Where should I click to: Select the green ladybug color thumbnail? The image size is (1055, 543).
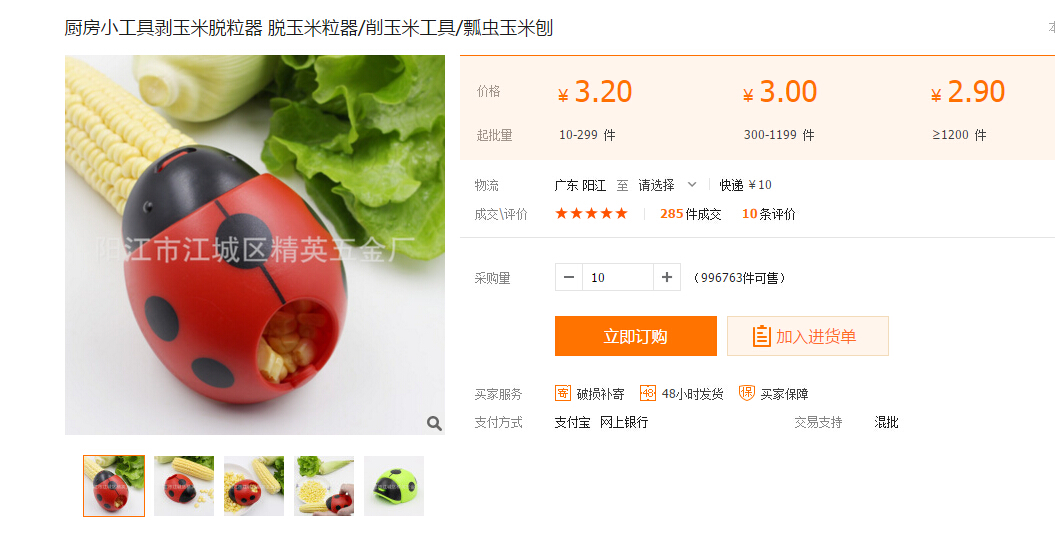point(394,486)
